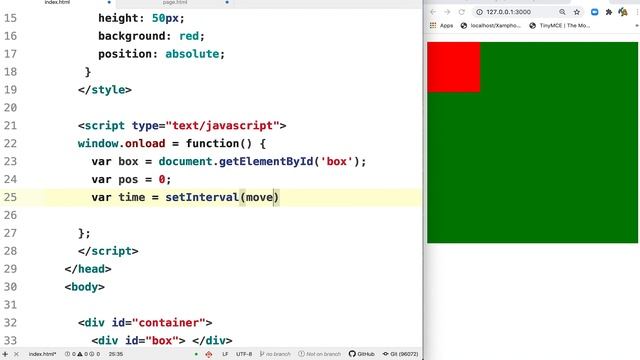Open the Apps grid shortcut in the bookmarks bar

click(441, 25)
